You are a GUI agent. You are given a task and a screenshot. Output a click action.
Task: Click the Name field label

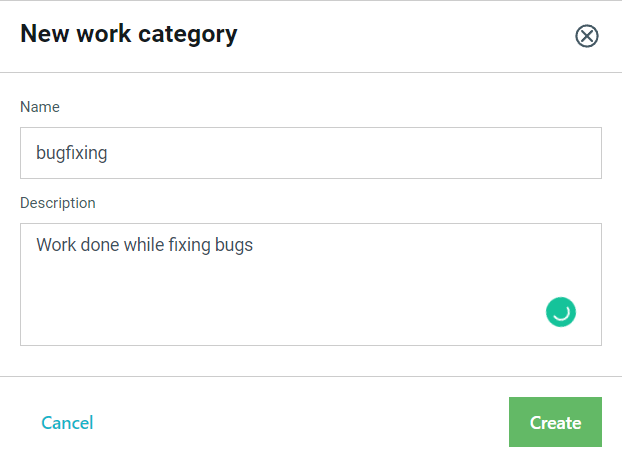[x=40, y=107]
